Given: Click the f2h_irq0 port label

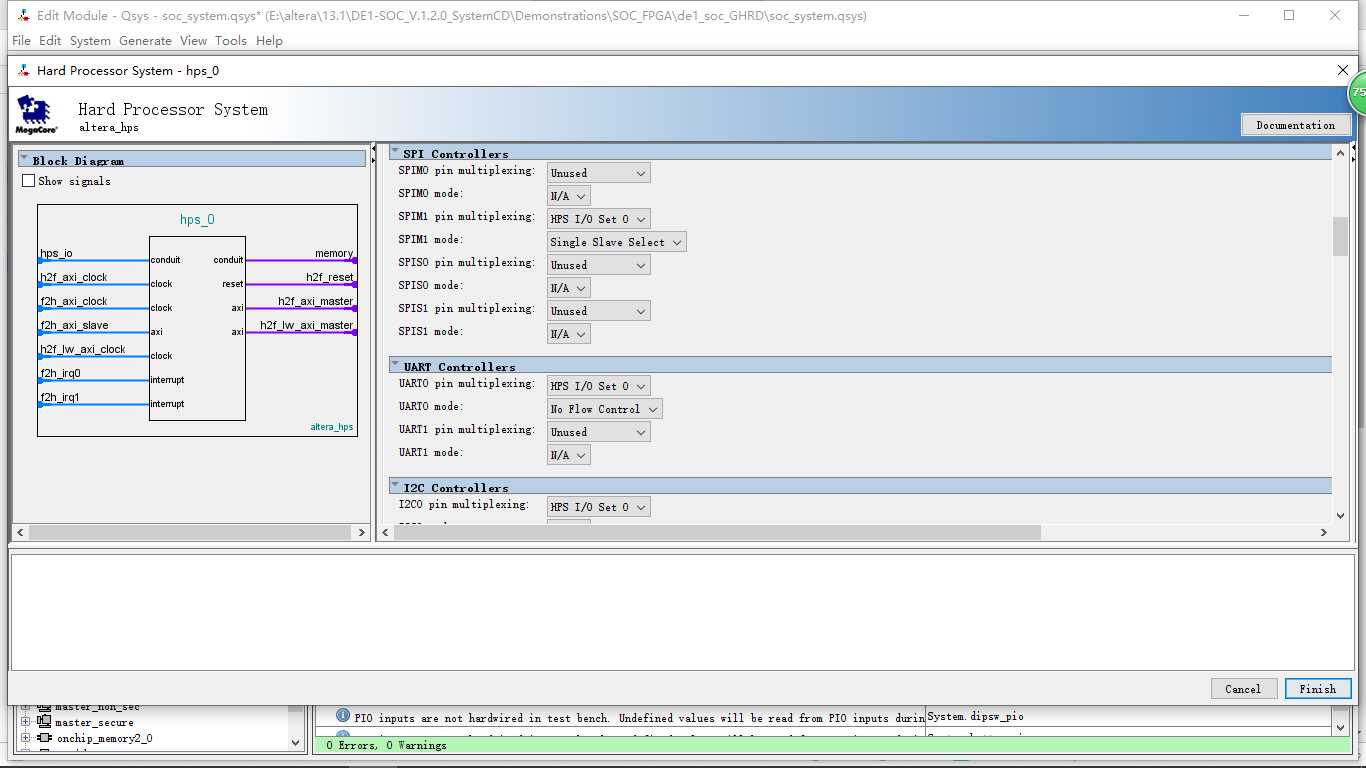Looking at the screenshot, I should point(60,373).
